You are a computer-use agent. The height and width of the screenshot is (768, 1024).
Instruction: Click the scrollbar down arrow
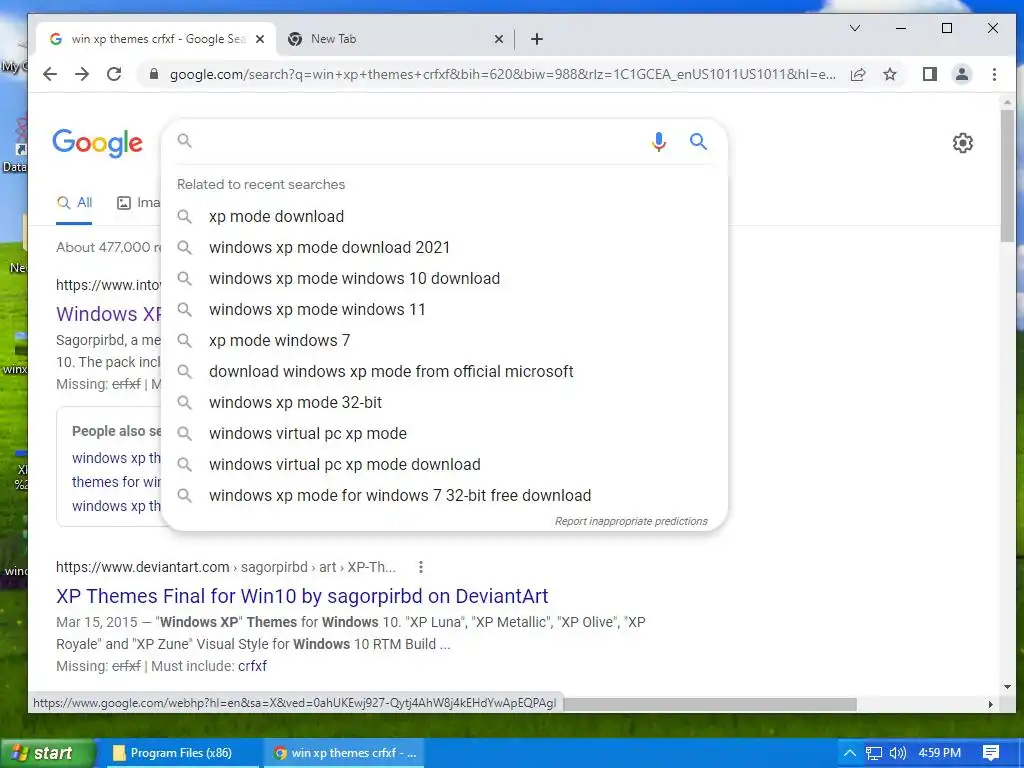pos(1007,687)
